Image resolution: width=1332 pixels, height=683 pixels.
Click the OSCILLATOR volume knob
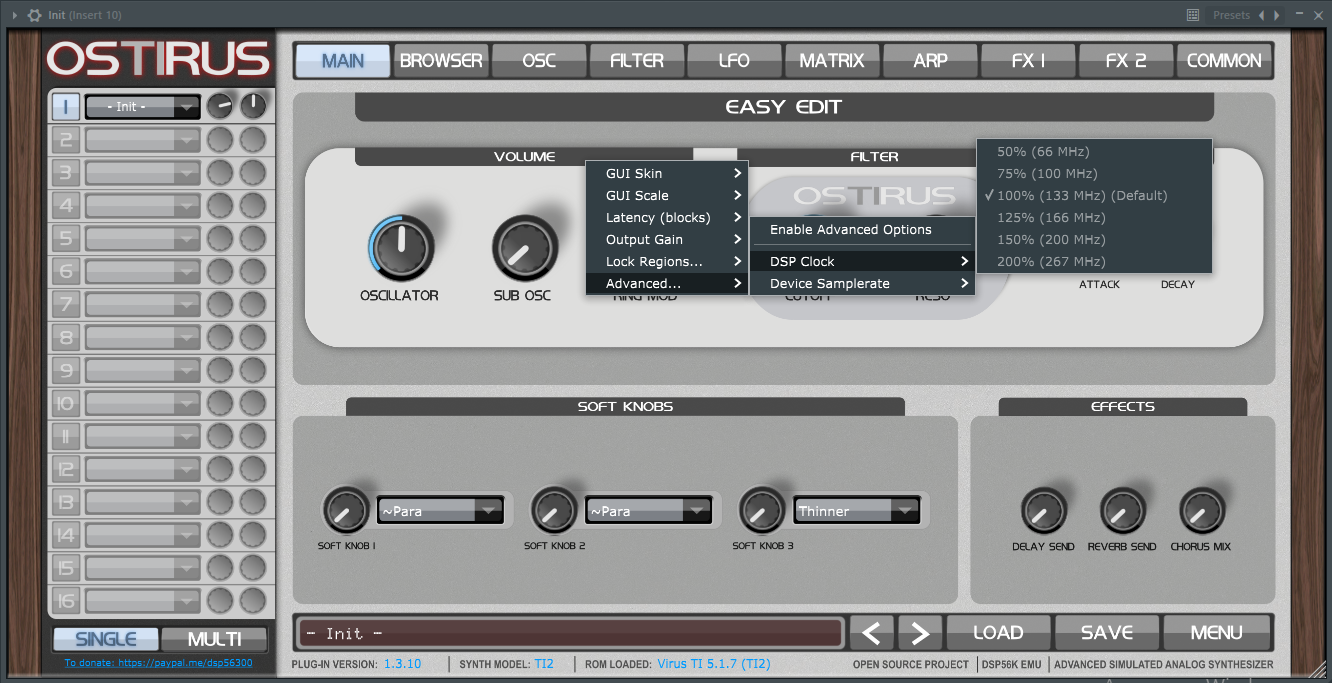(x=400, y=246)
